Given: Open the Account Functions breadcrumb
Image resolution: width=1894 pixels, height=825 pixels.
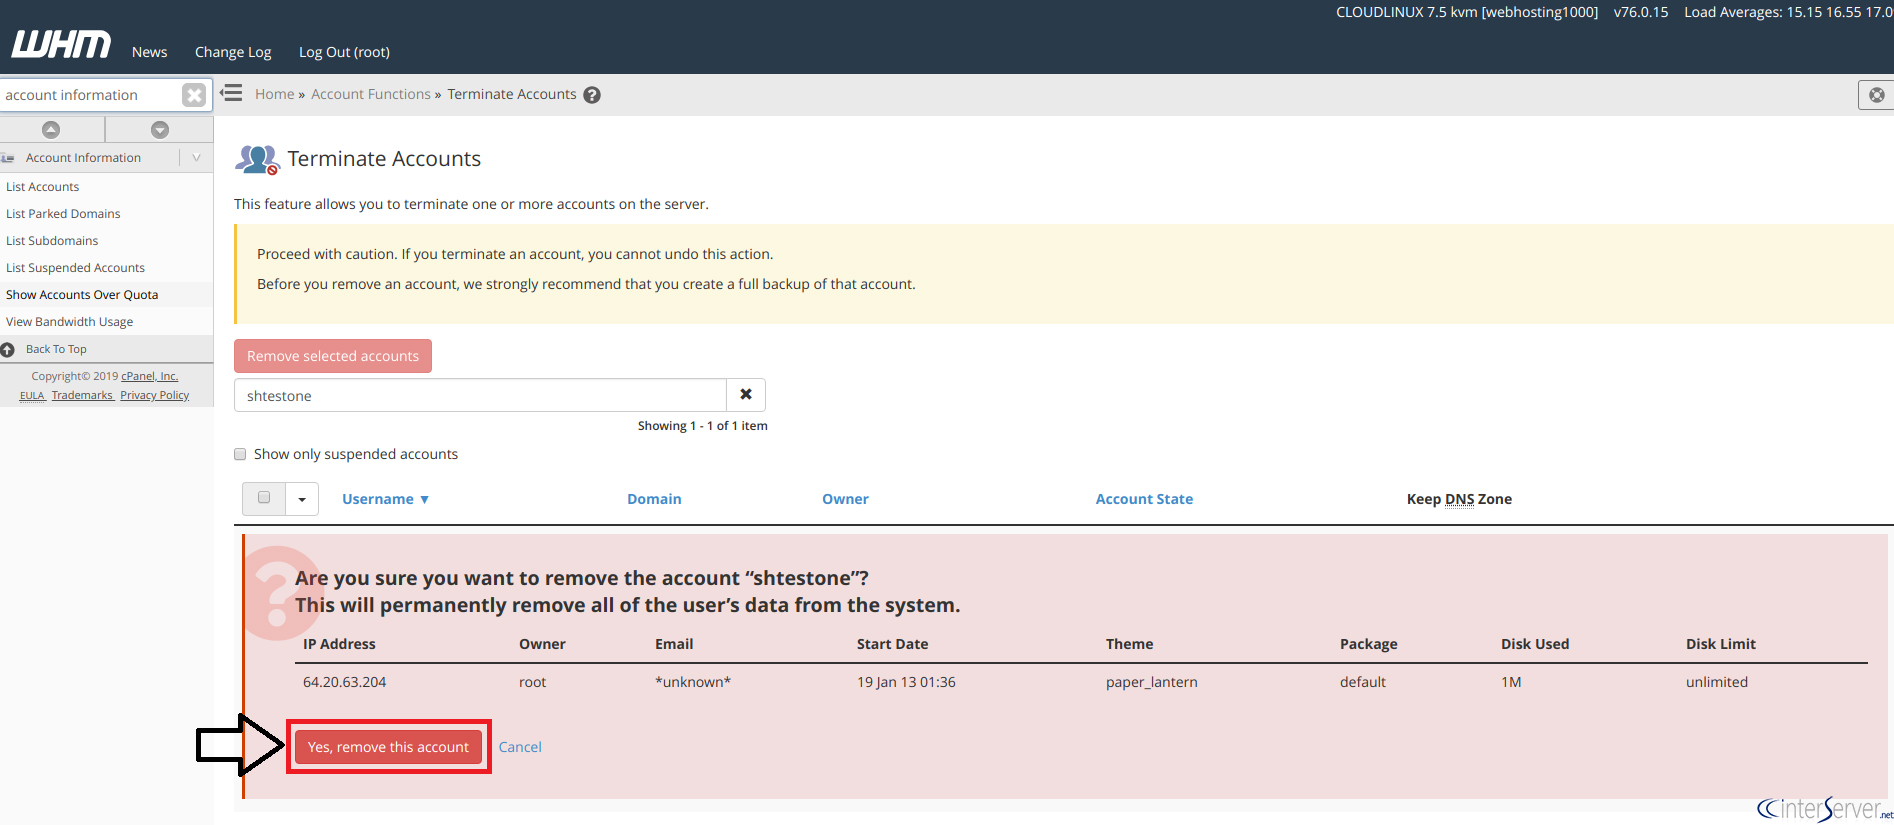Looking at the screenshot, I should (371, 94).
